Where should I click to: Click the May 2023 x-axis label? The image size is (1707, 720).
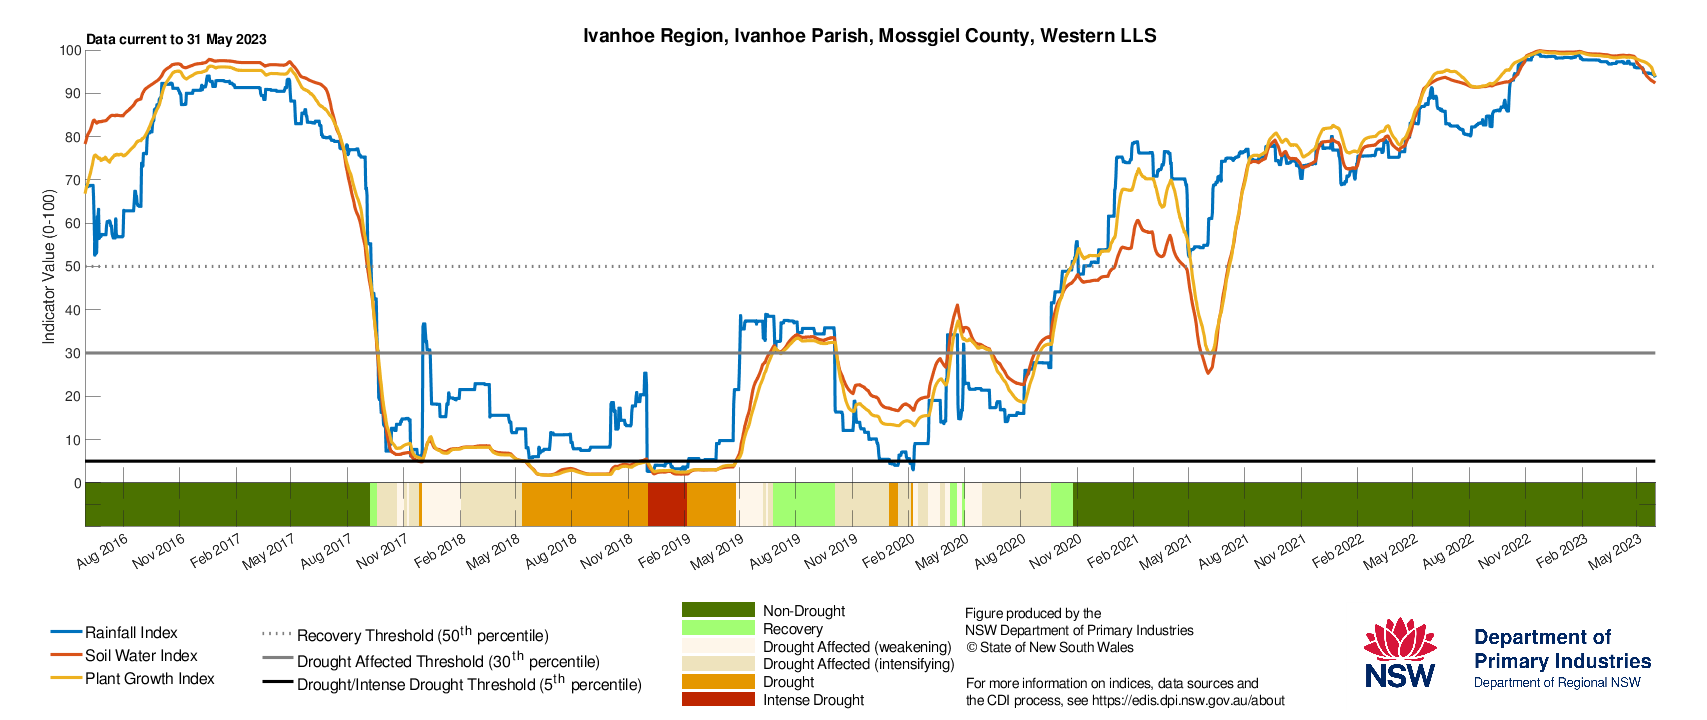[1615, 550]
